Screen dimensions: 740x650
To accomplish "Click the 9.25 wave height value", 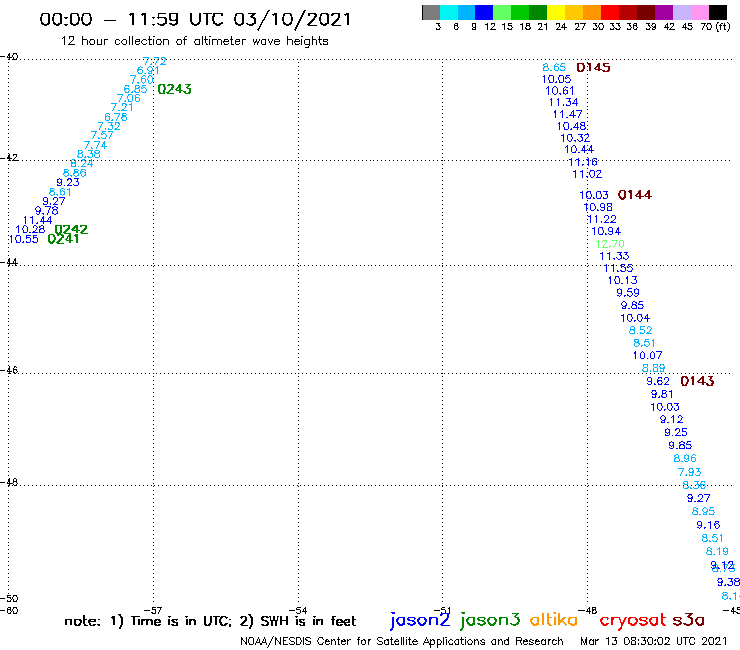I will [x=676, y=432].
